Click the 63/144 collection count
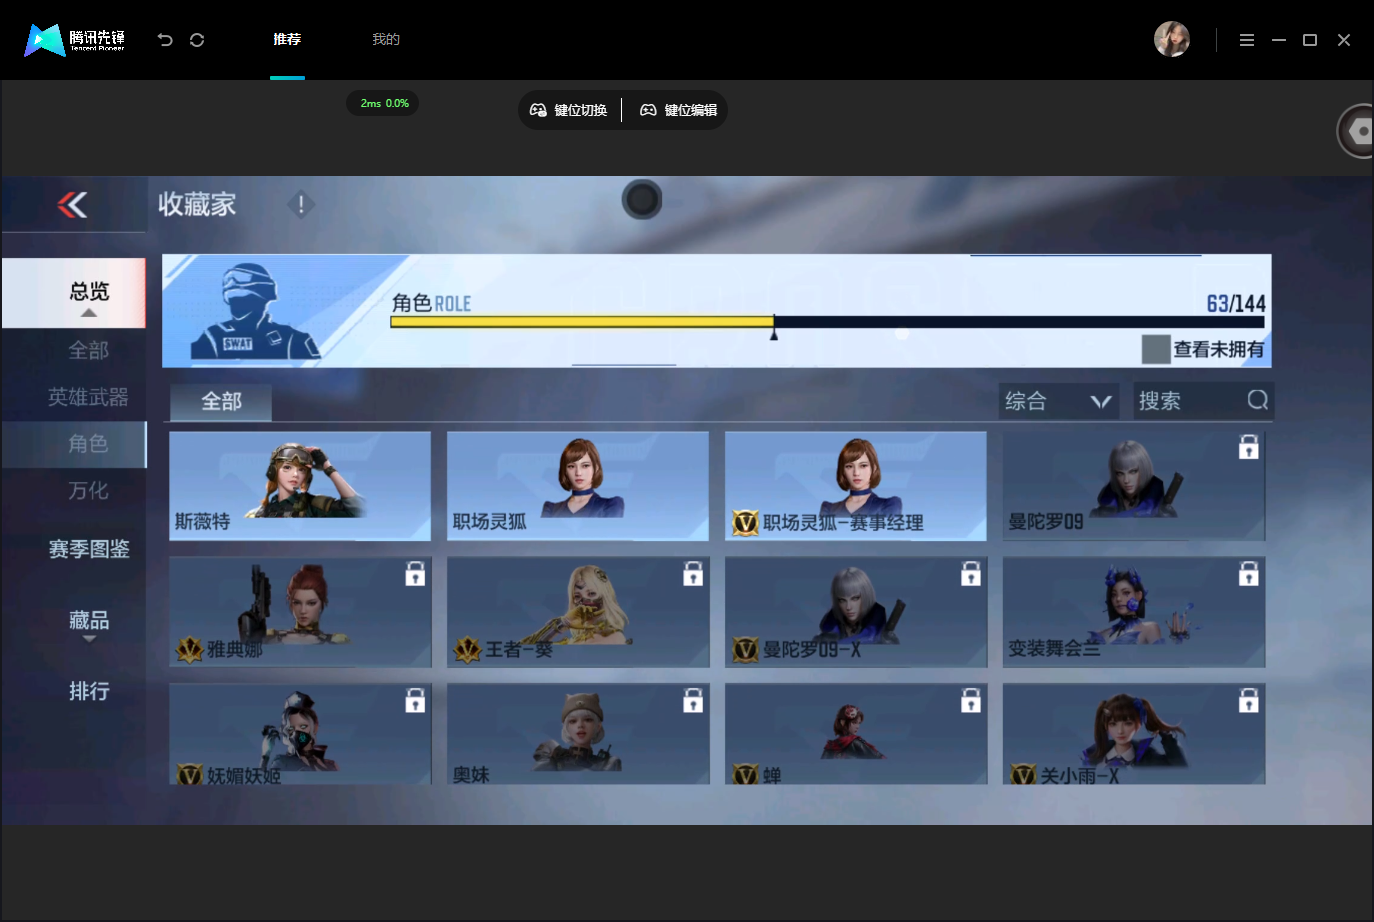The image size is (1374, 922). [1236, 303]
